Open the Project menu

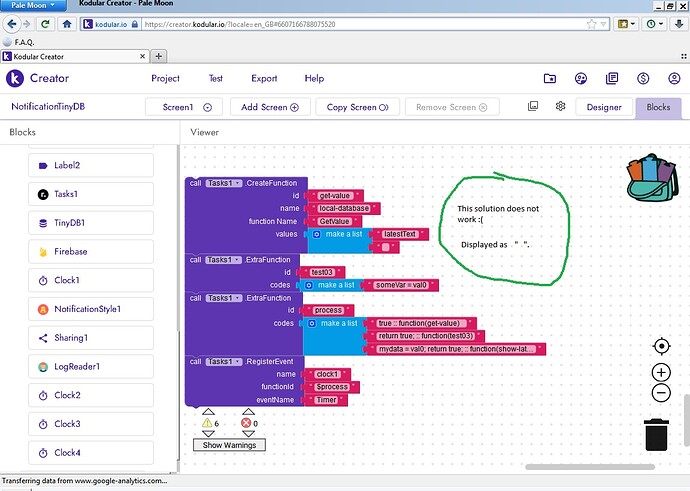point(165,78)
